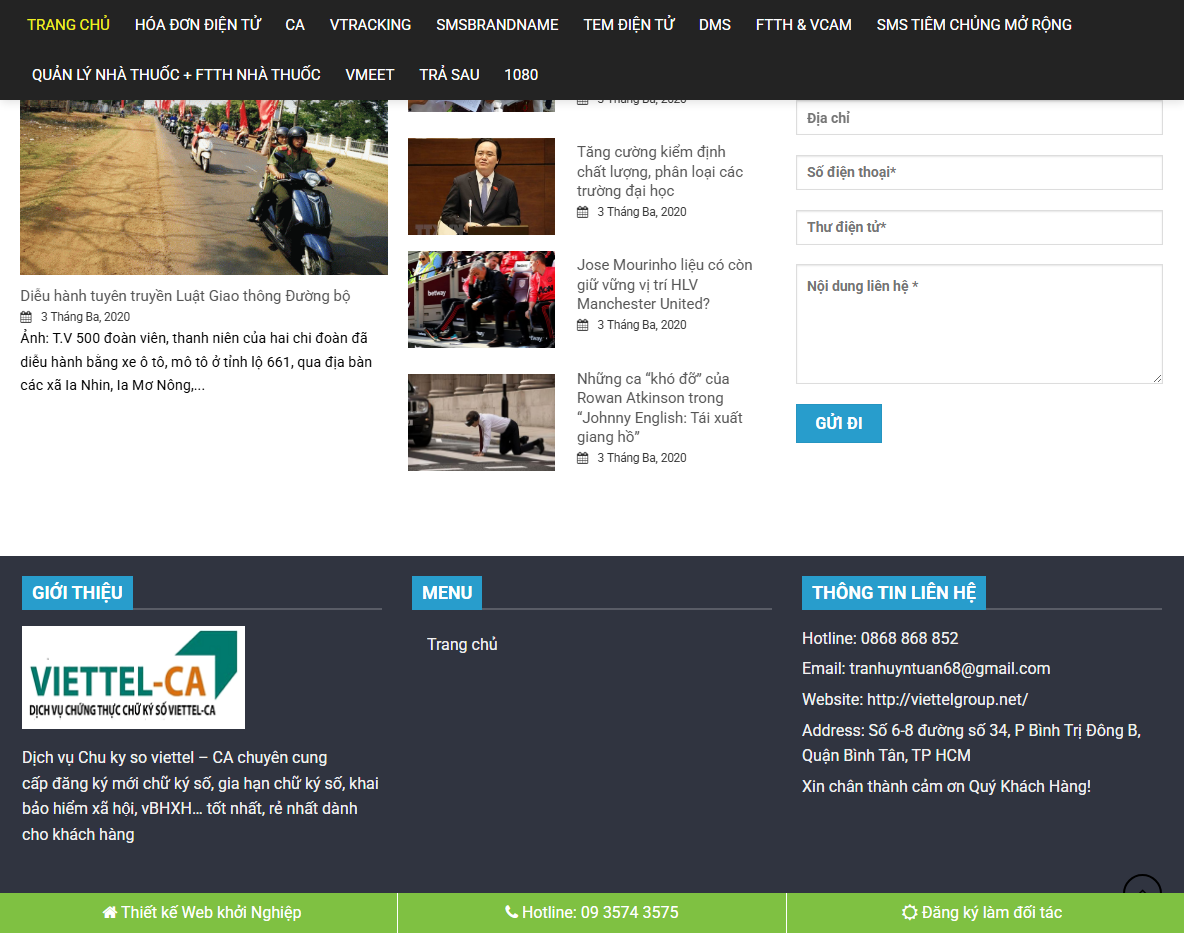Click the Thư điện tử field

pos(979,227)
